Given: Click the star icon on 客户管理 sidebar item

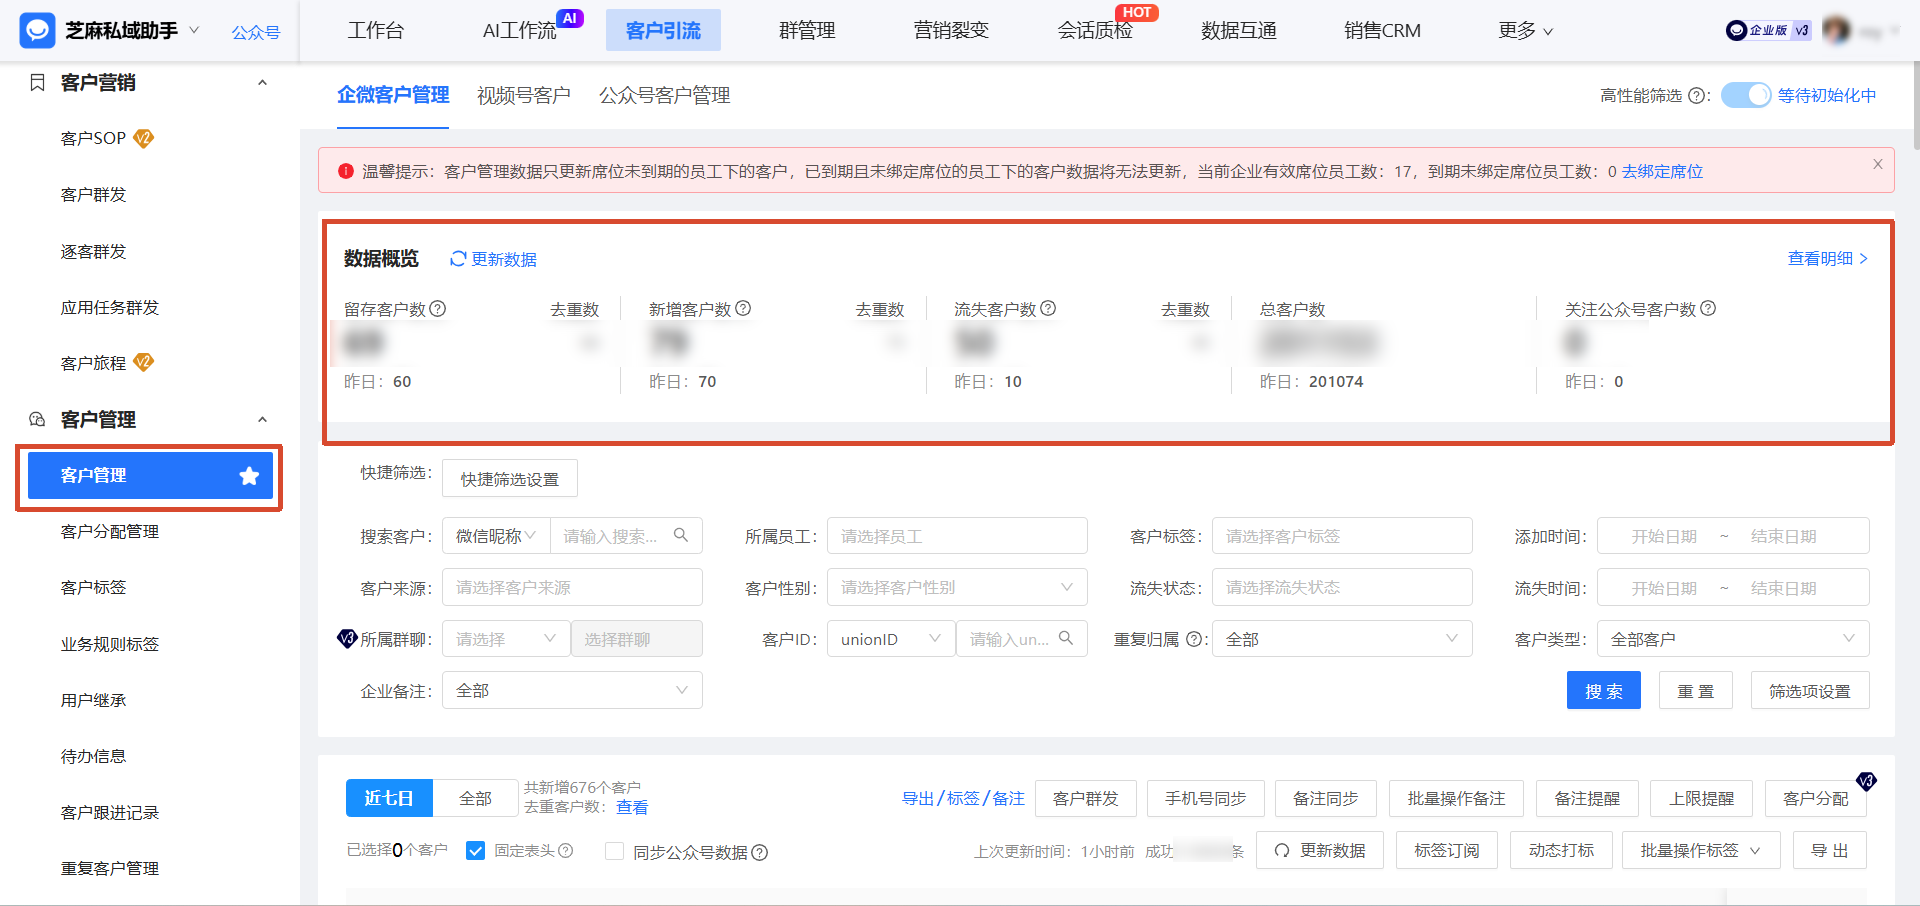Looking at the screenshot, I should click(x=248, y=475).
